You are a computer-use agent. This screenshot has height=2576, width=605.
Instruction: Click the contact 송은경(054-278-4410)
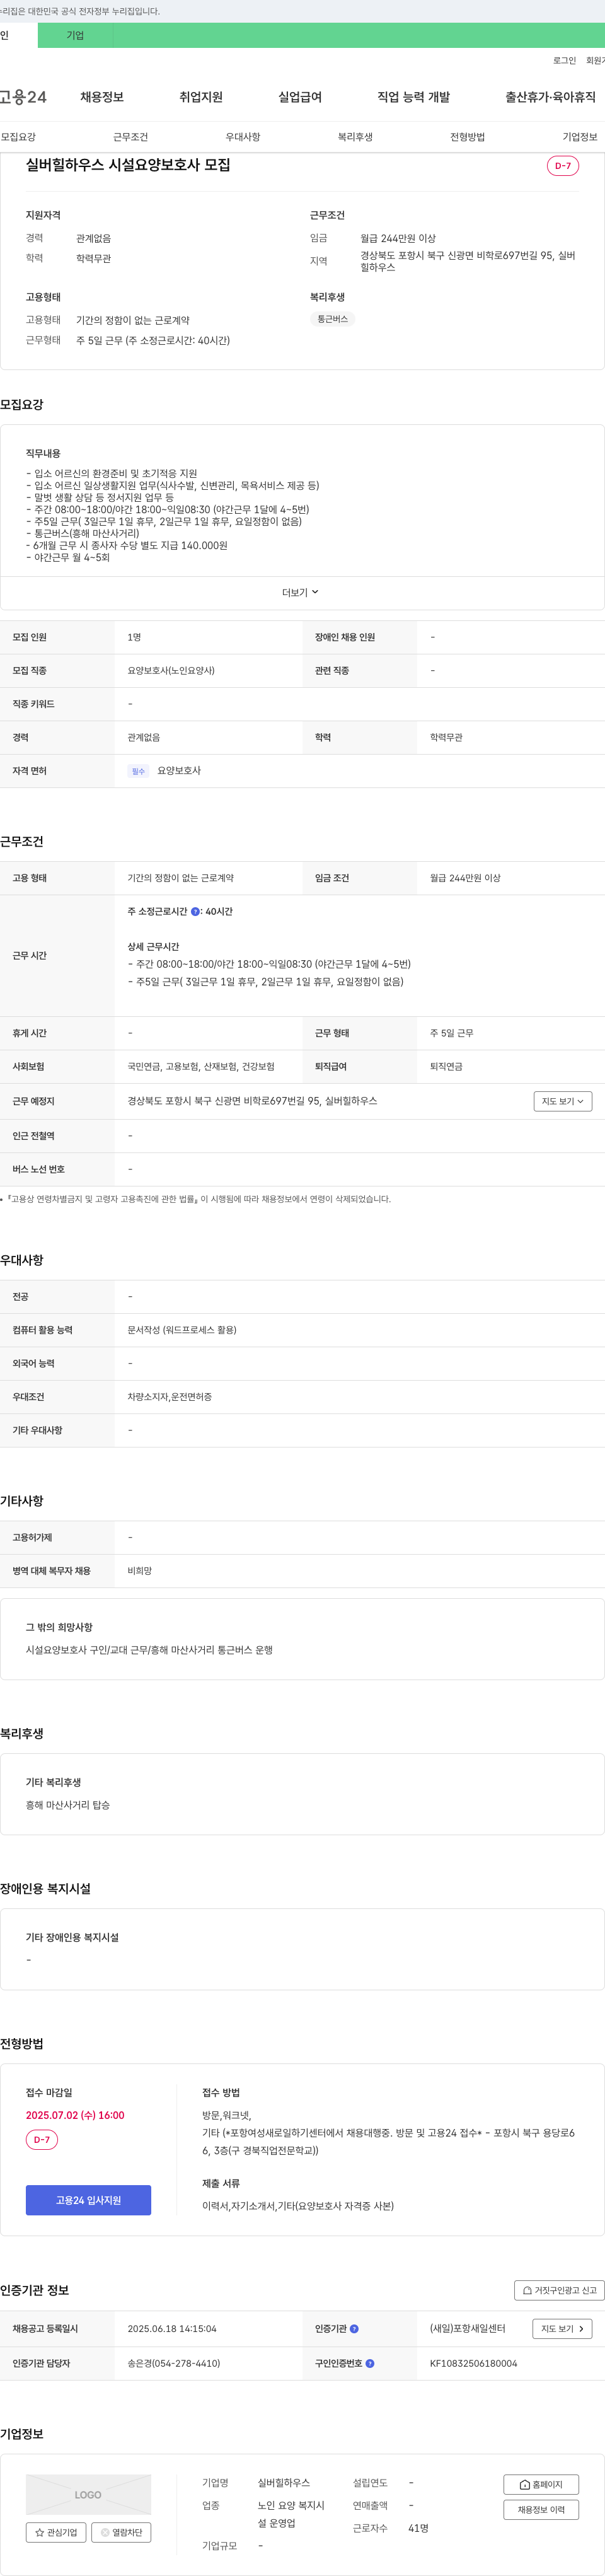pyautogui.click(x=174, y=2364)
